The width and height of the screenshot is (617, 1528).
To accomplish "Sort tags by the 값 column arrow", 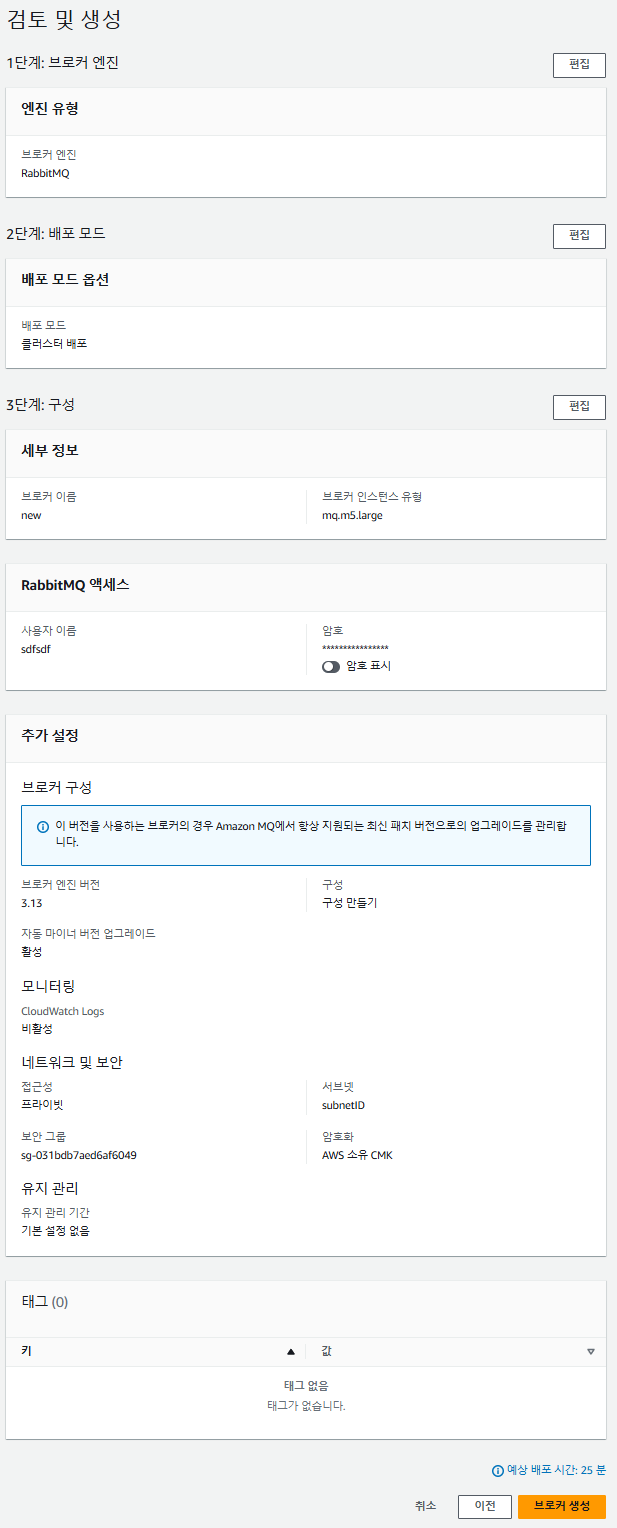I will tap(591, 1351).
